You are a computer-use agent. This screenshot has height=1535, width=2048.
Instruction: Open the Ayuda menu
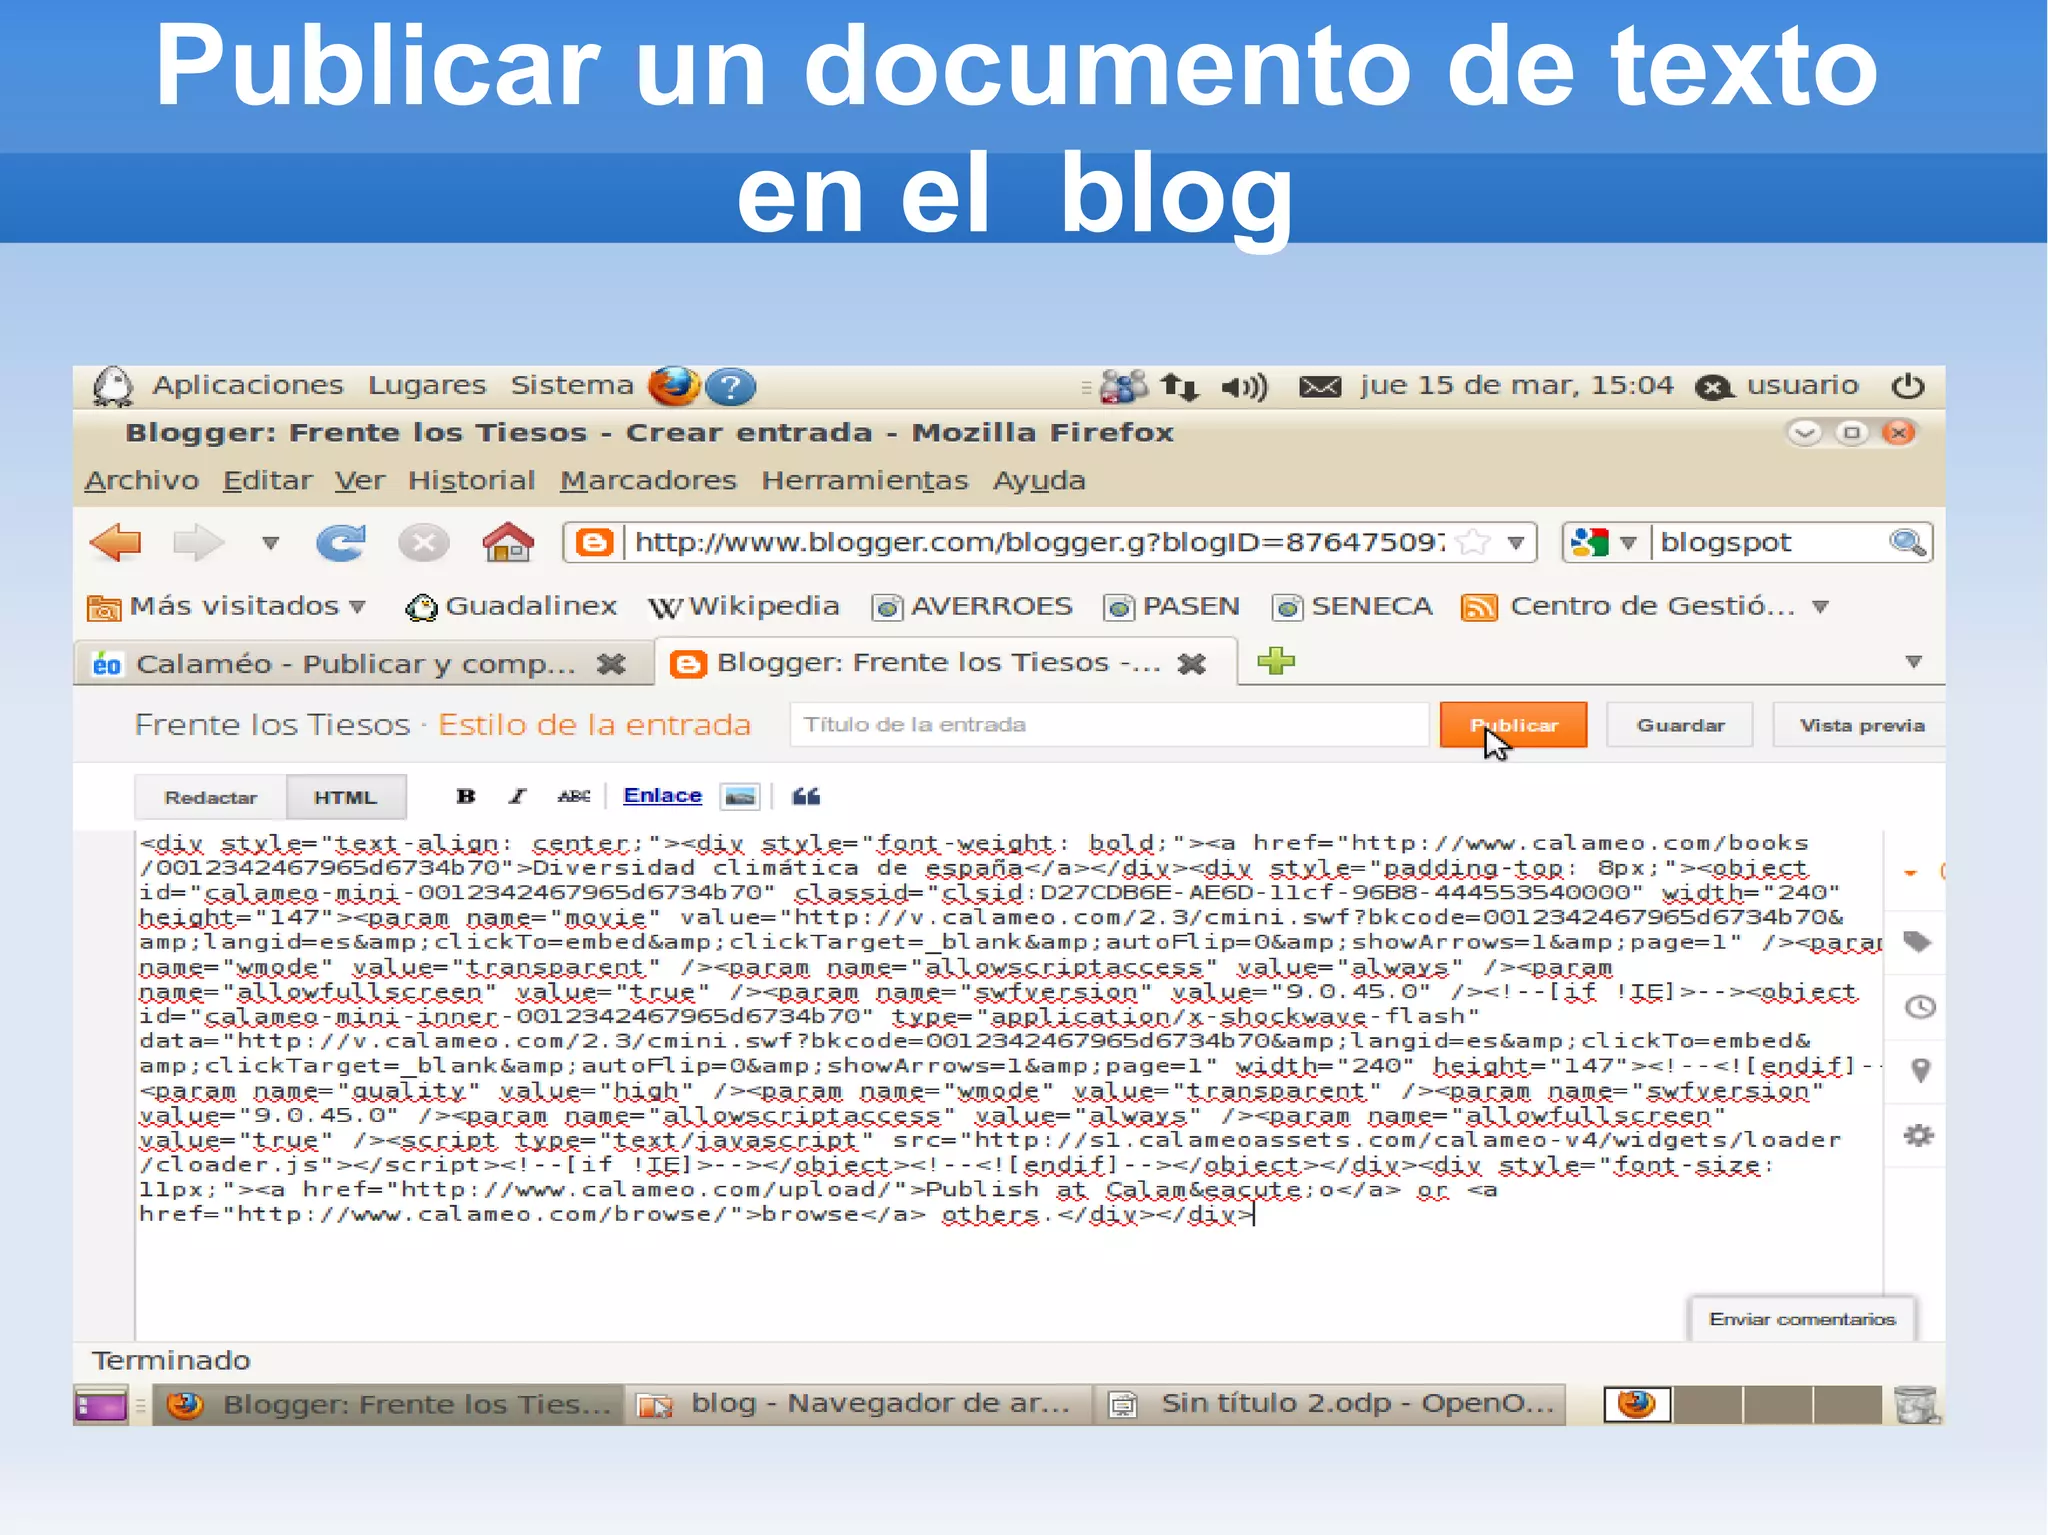coord(1039,481)
